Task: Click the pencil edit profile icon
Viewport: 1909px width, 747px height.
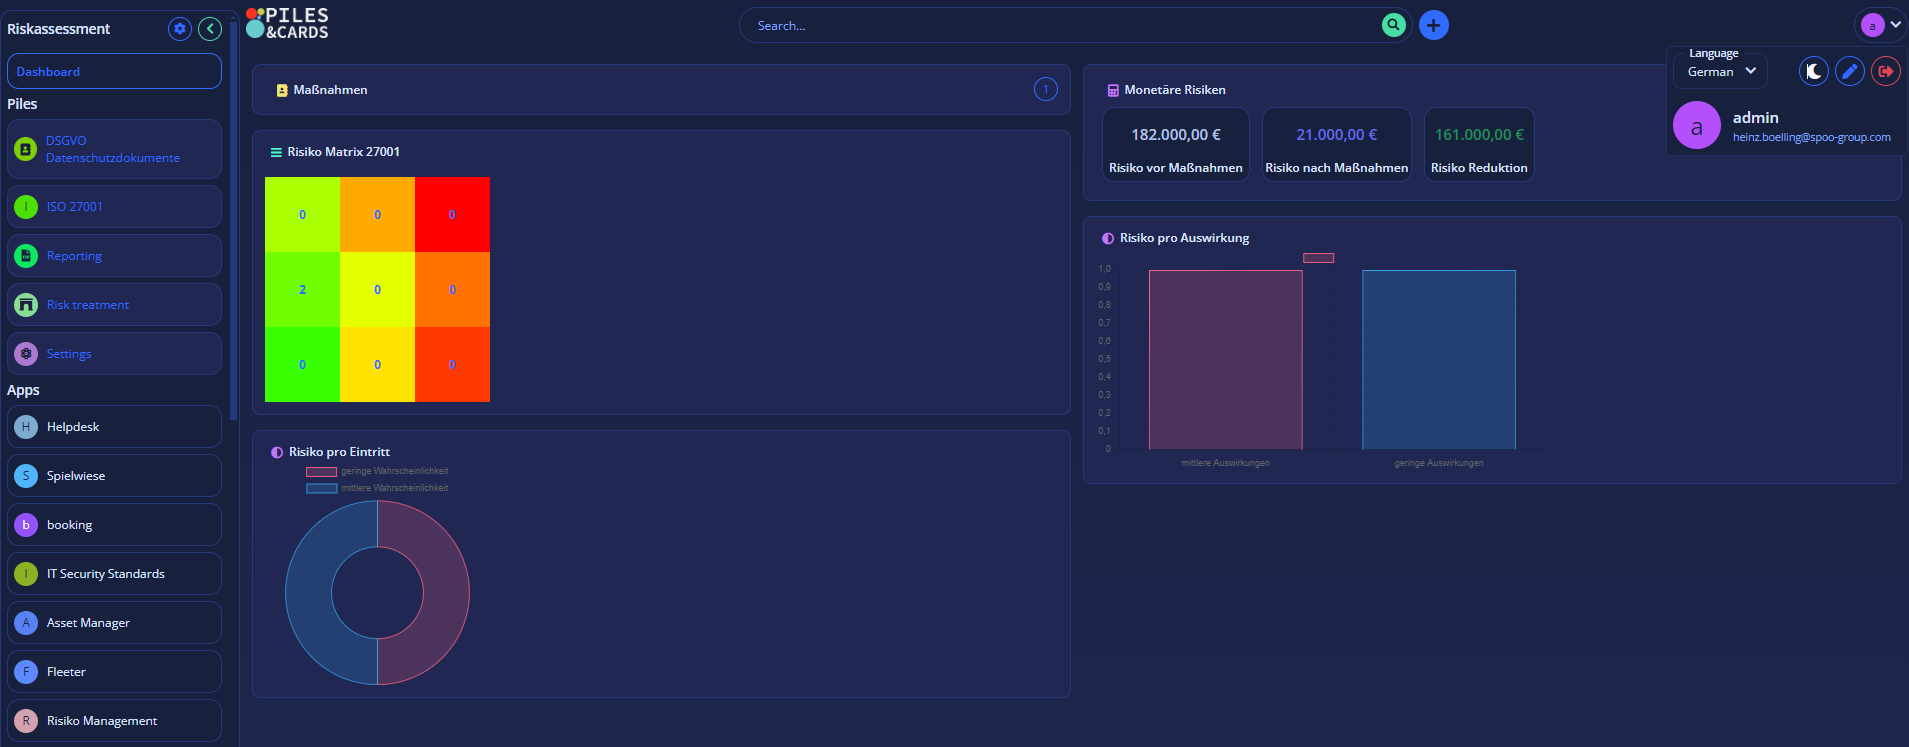Action: click(x=1849, y=71)
